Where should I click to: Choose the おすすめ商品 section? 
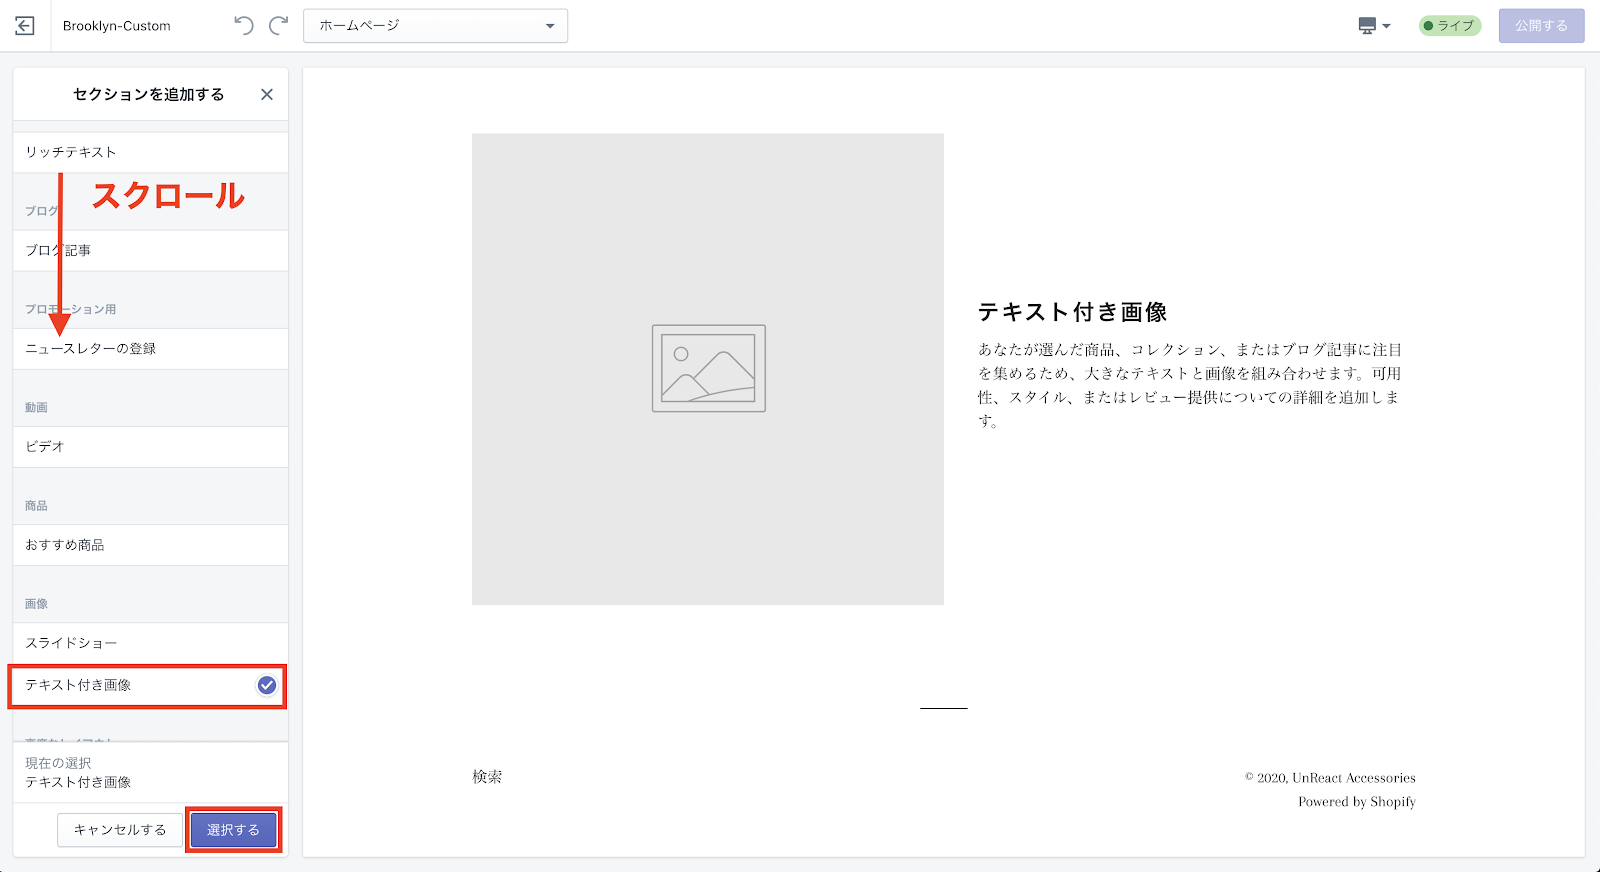pos(150,545)
